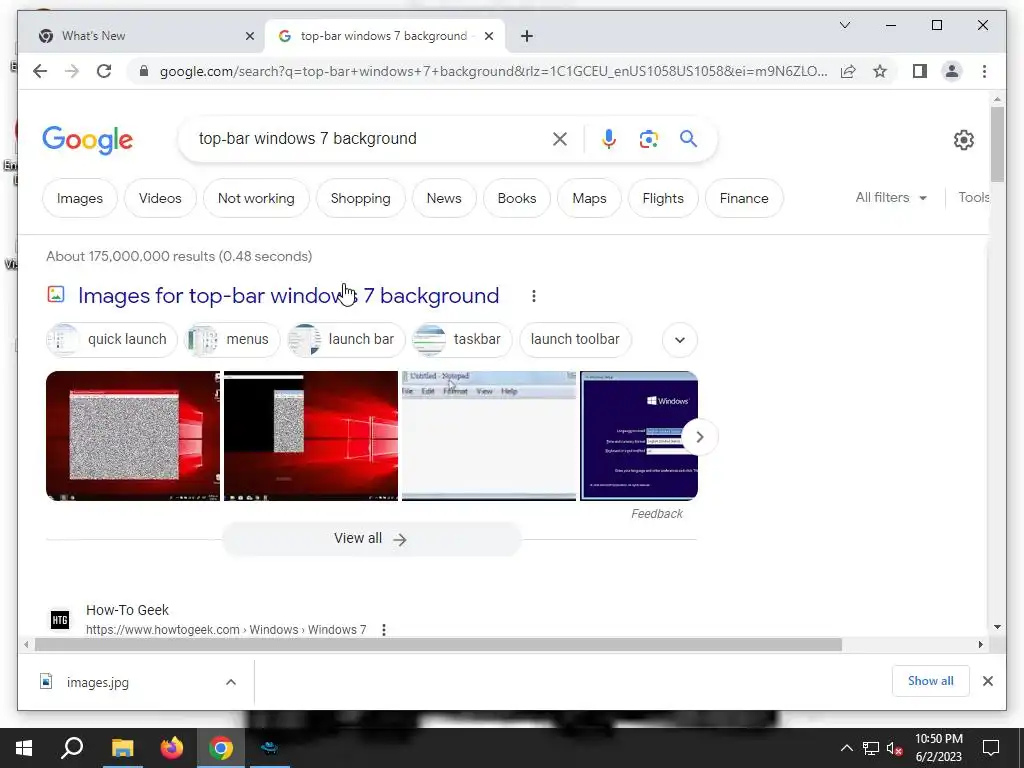Image resolution: width=1024 pixels, height=768 pixels.
Task: Expand the All filters dropdown
Action: pos(891,197)
